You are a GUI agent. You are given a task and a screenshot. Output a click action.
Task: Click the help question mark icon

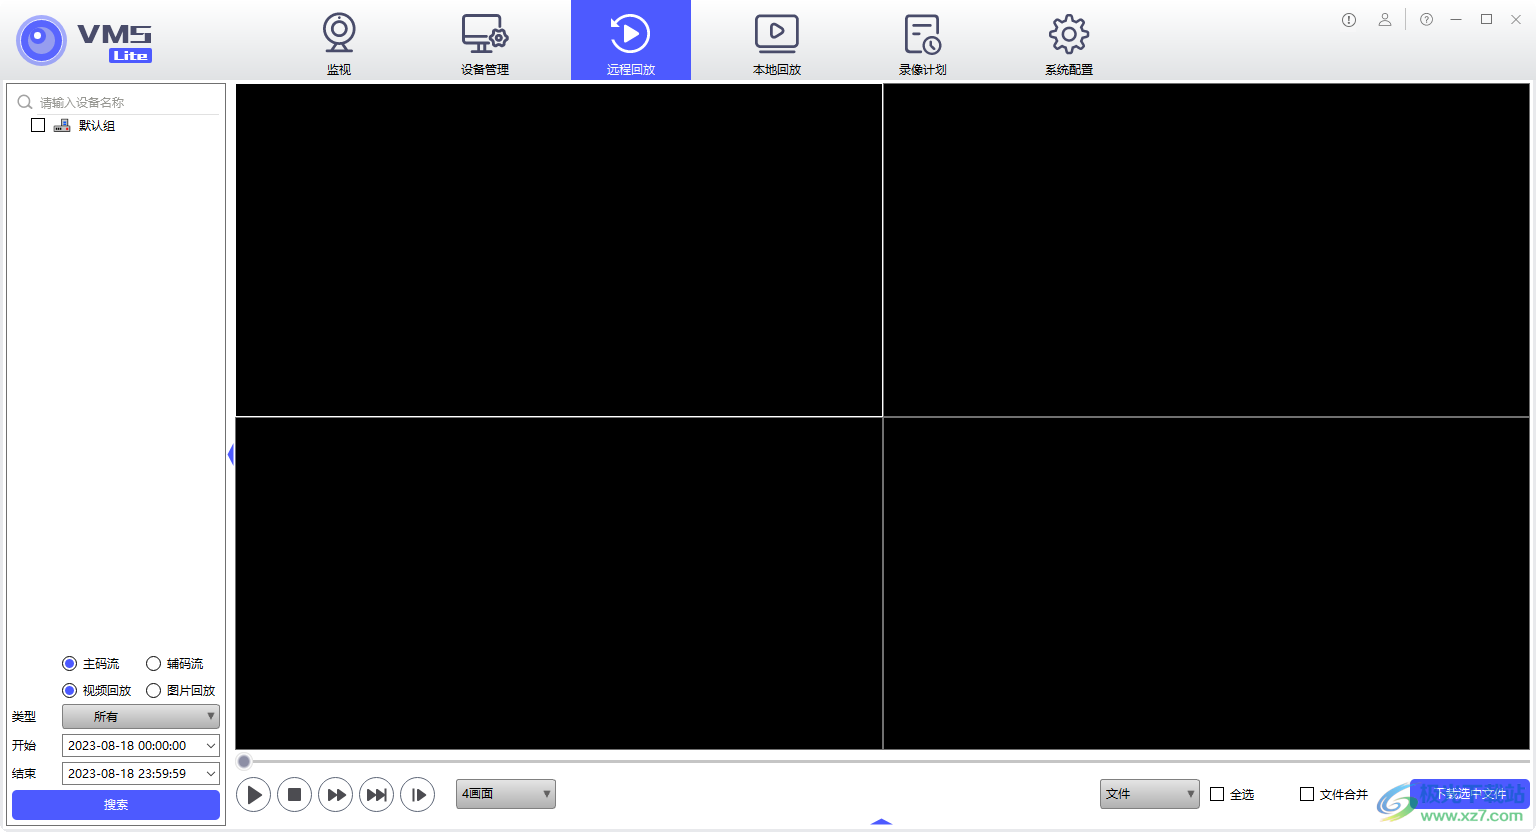pos(1427,20)
